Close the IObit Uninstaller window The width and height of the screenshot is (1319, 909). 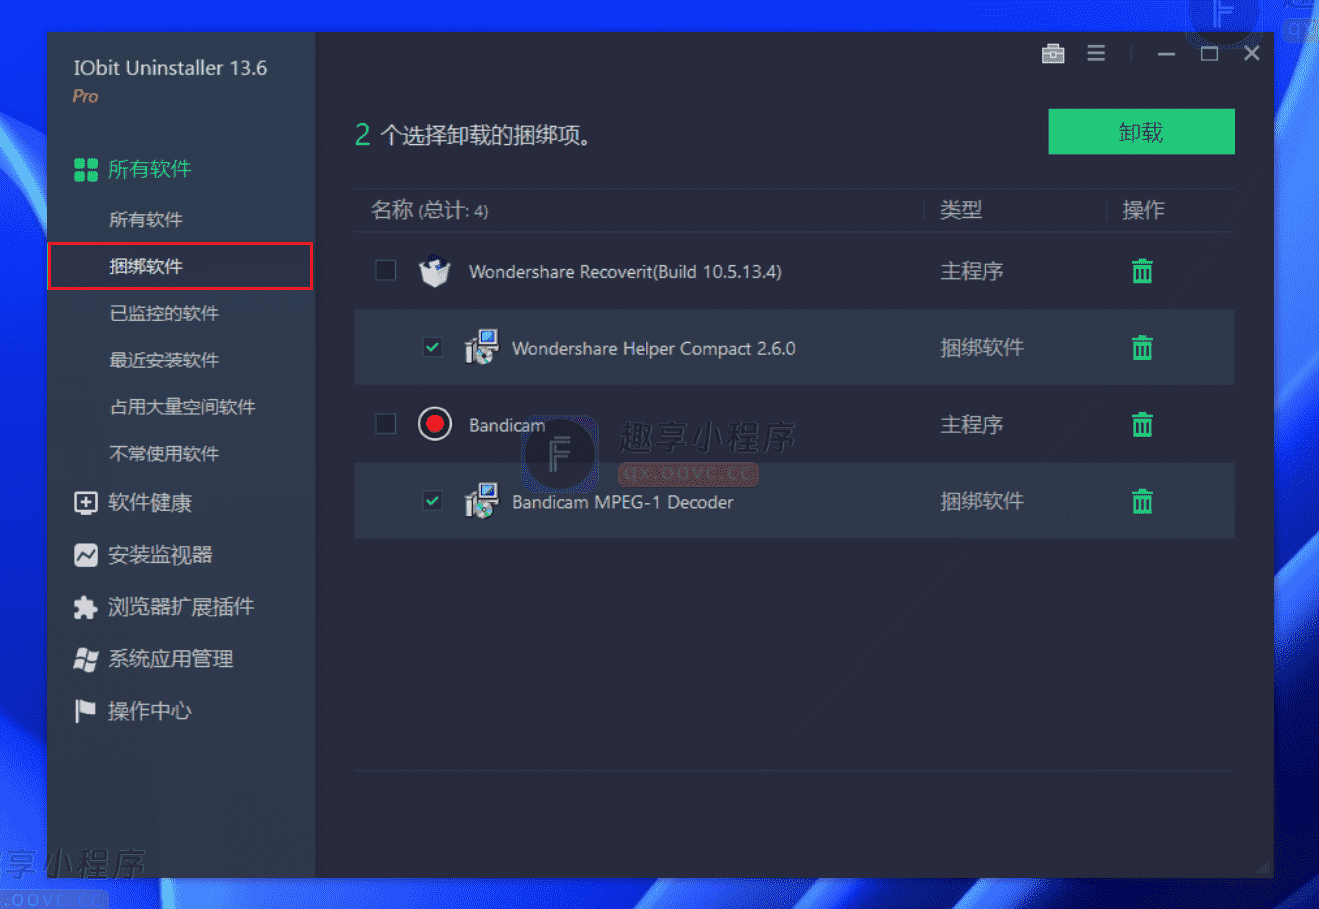point(1252,54)
